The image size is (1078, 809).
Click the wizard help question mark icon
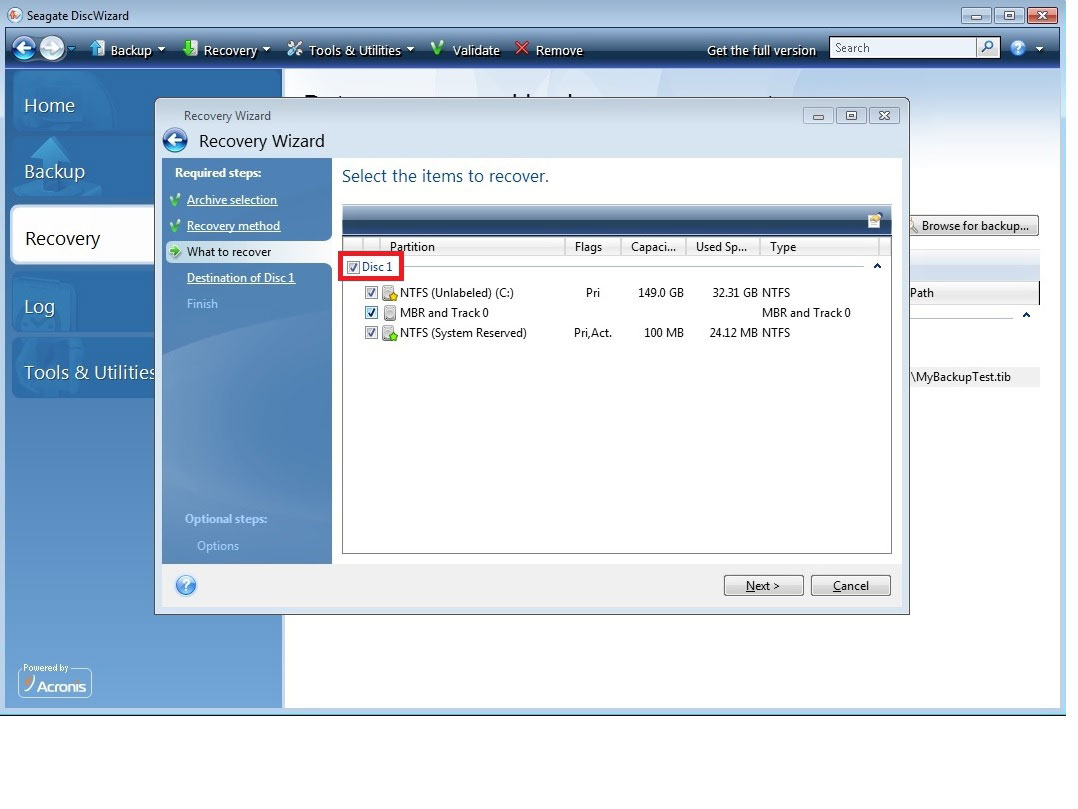pos(186,586)
